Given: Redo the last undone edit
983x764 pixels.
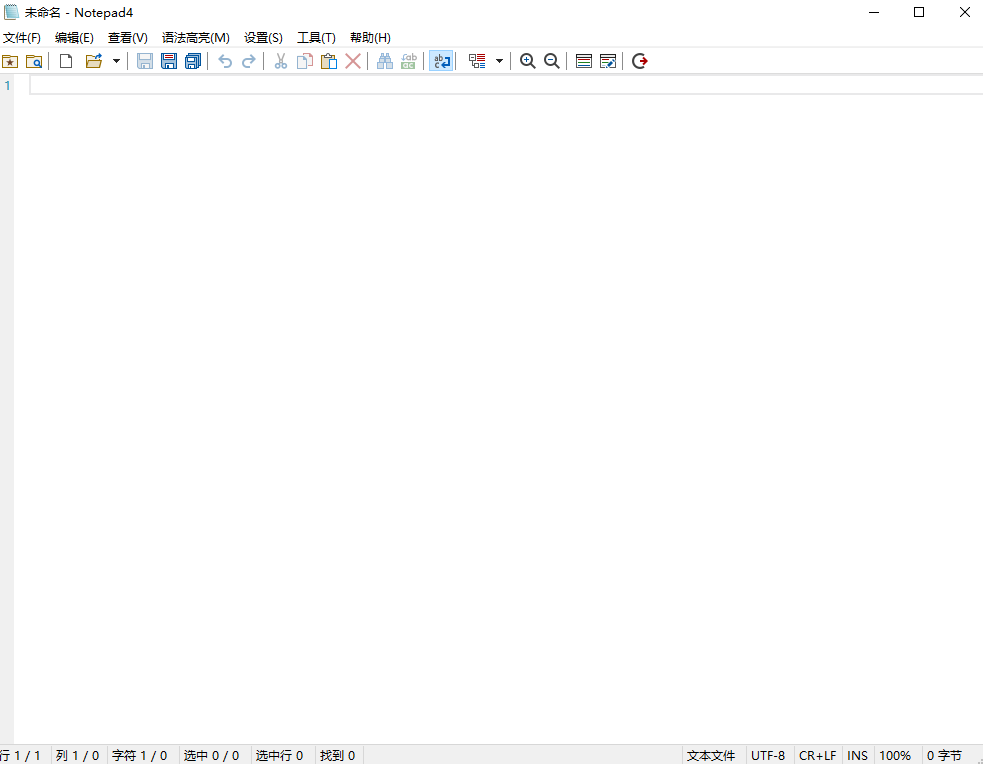Looking at the screenshot, I should click(249, 61).
